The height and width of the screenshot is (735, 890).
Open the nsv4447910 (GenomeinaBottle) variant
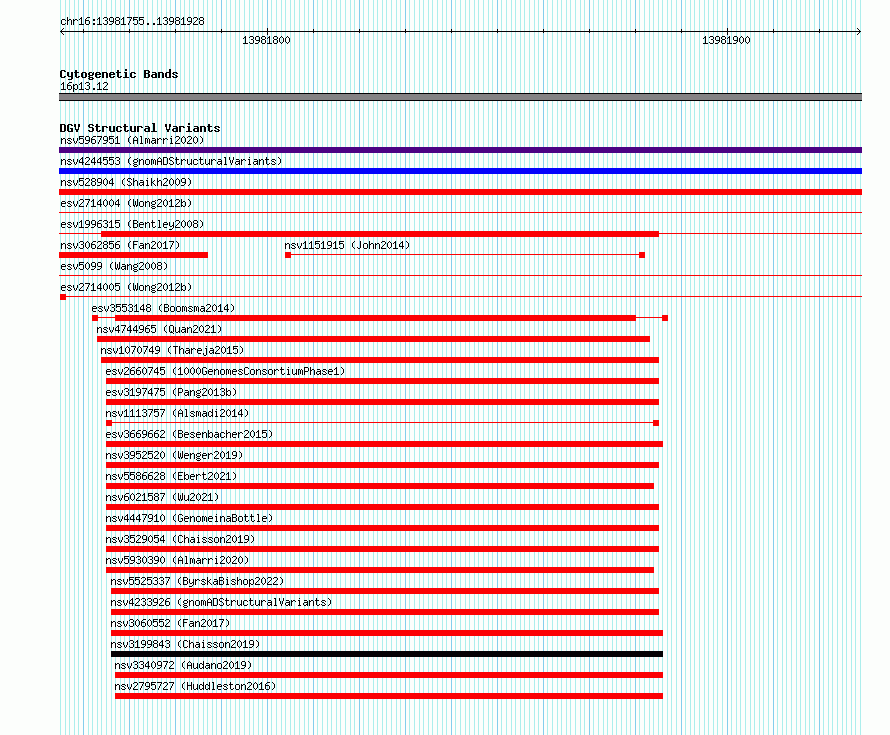point(189,518)
